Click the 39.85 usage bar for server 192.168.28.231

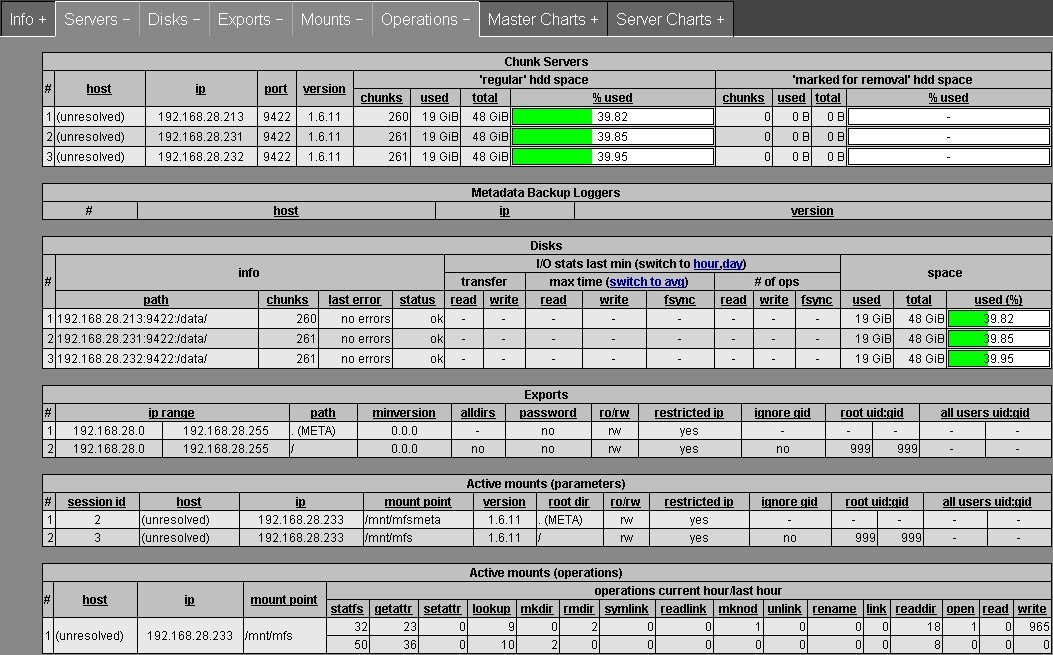pos(612,137)
